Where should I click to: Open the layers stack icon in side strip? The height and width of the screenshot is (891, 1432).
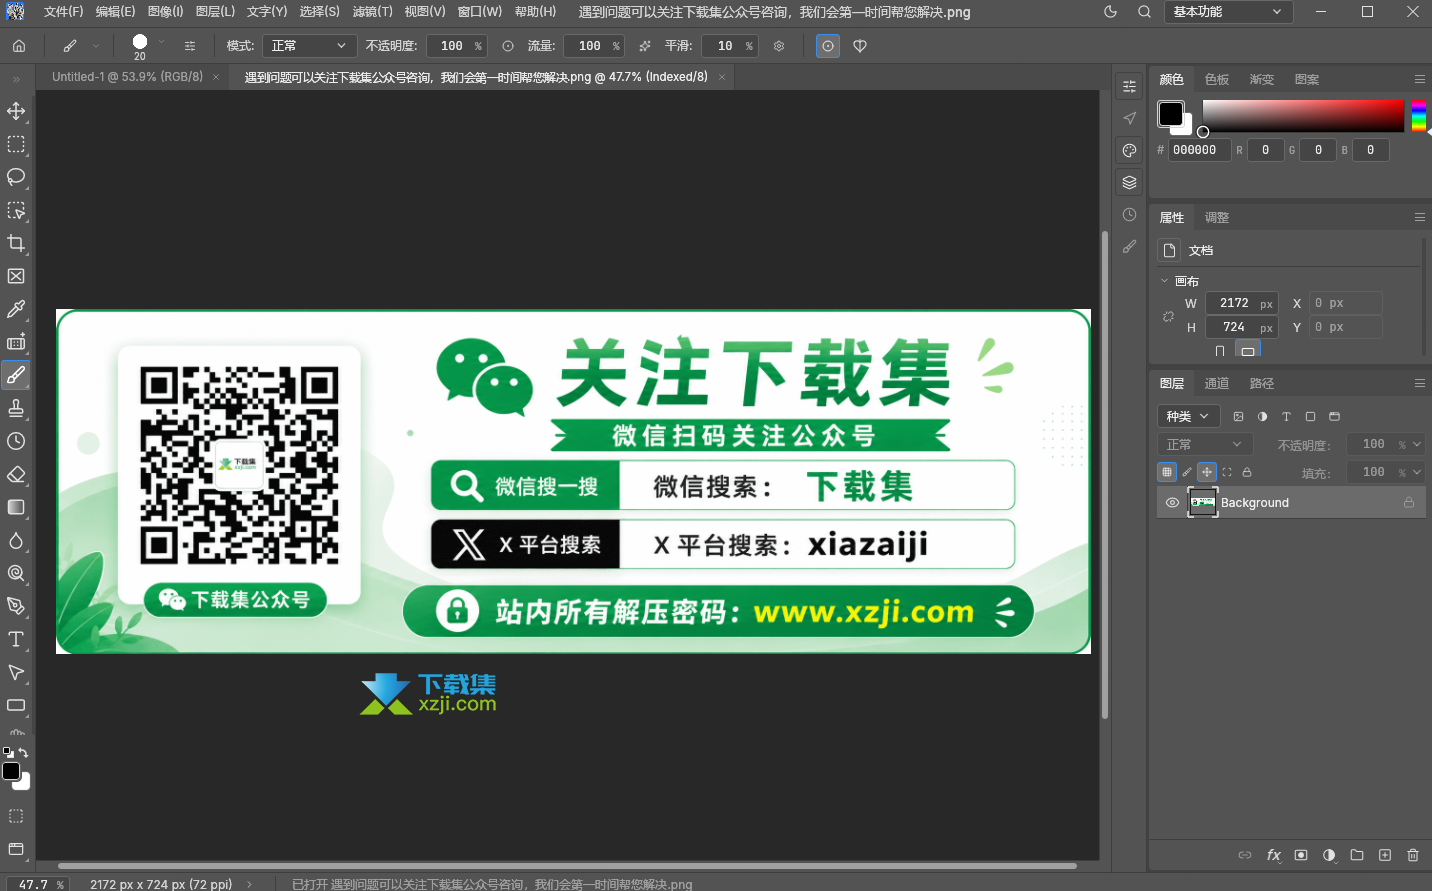click(x=1129, y=182)
